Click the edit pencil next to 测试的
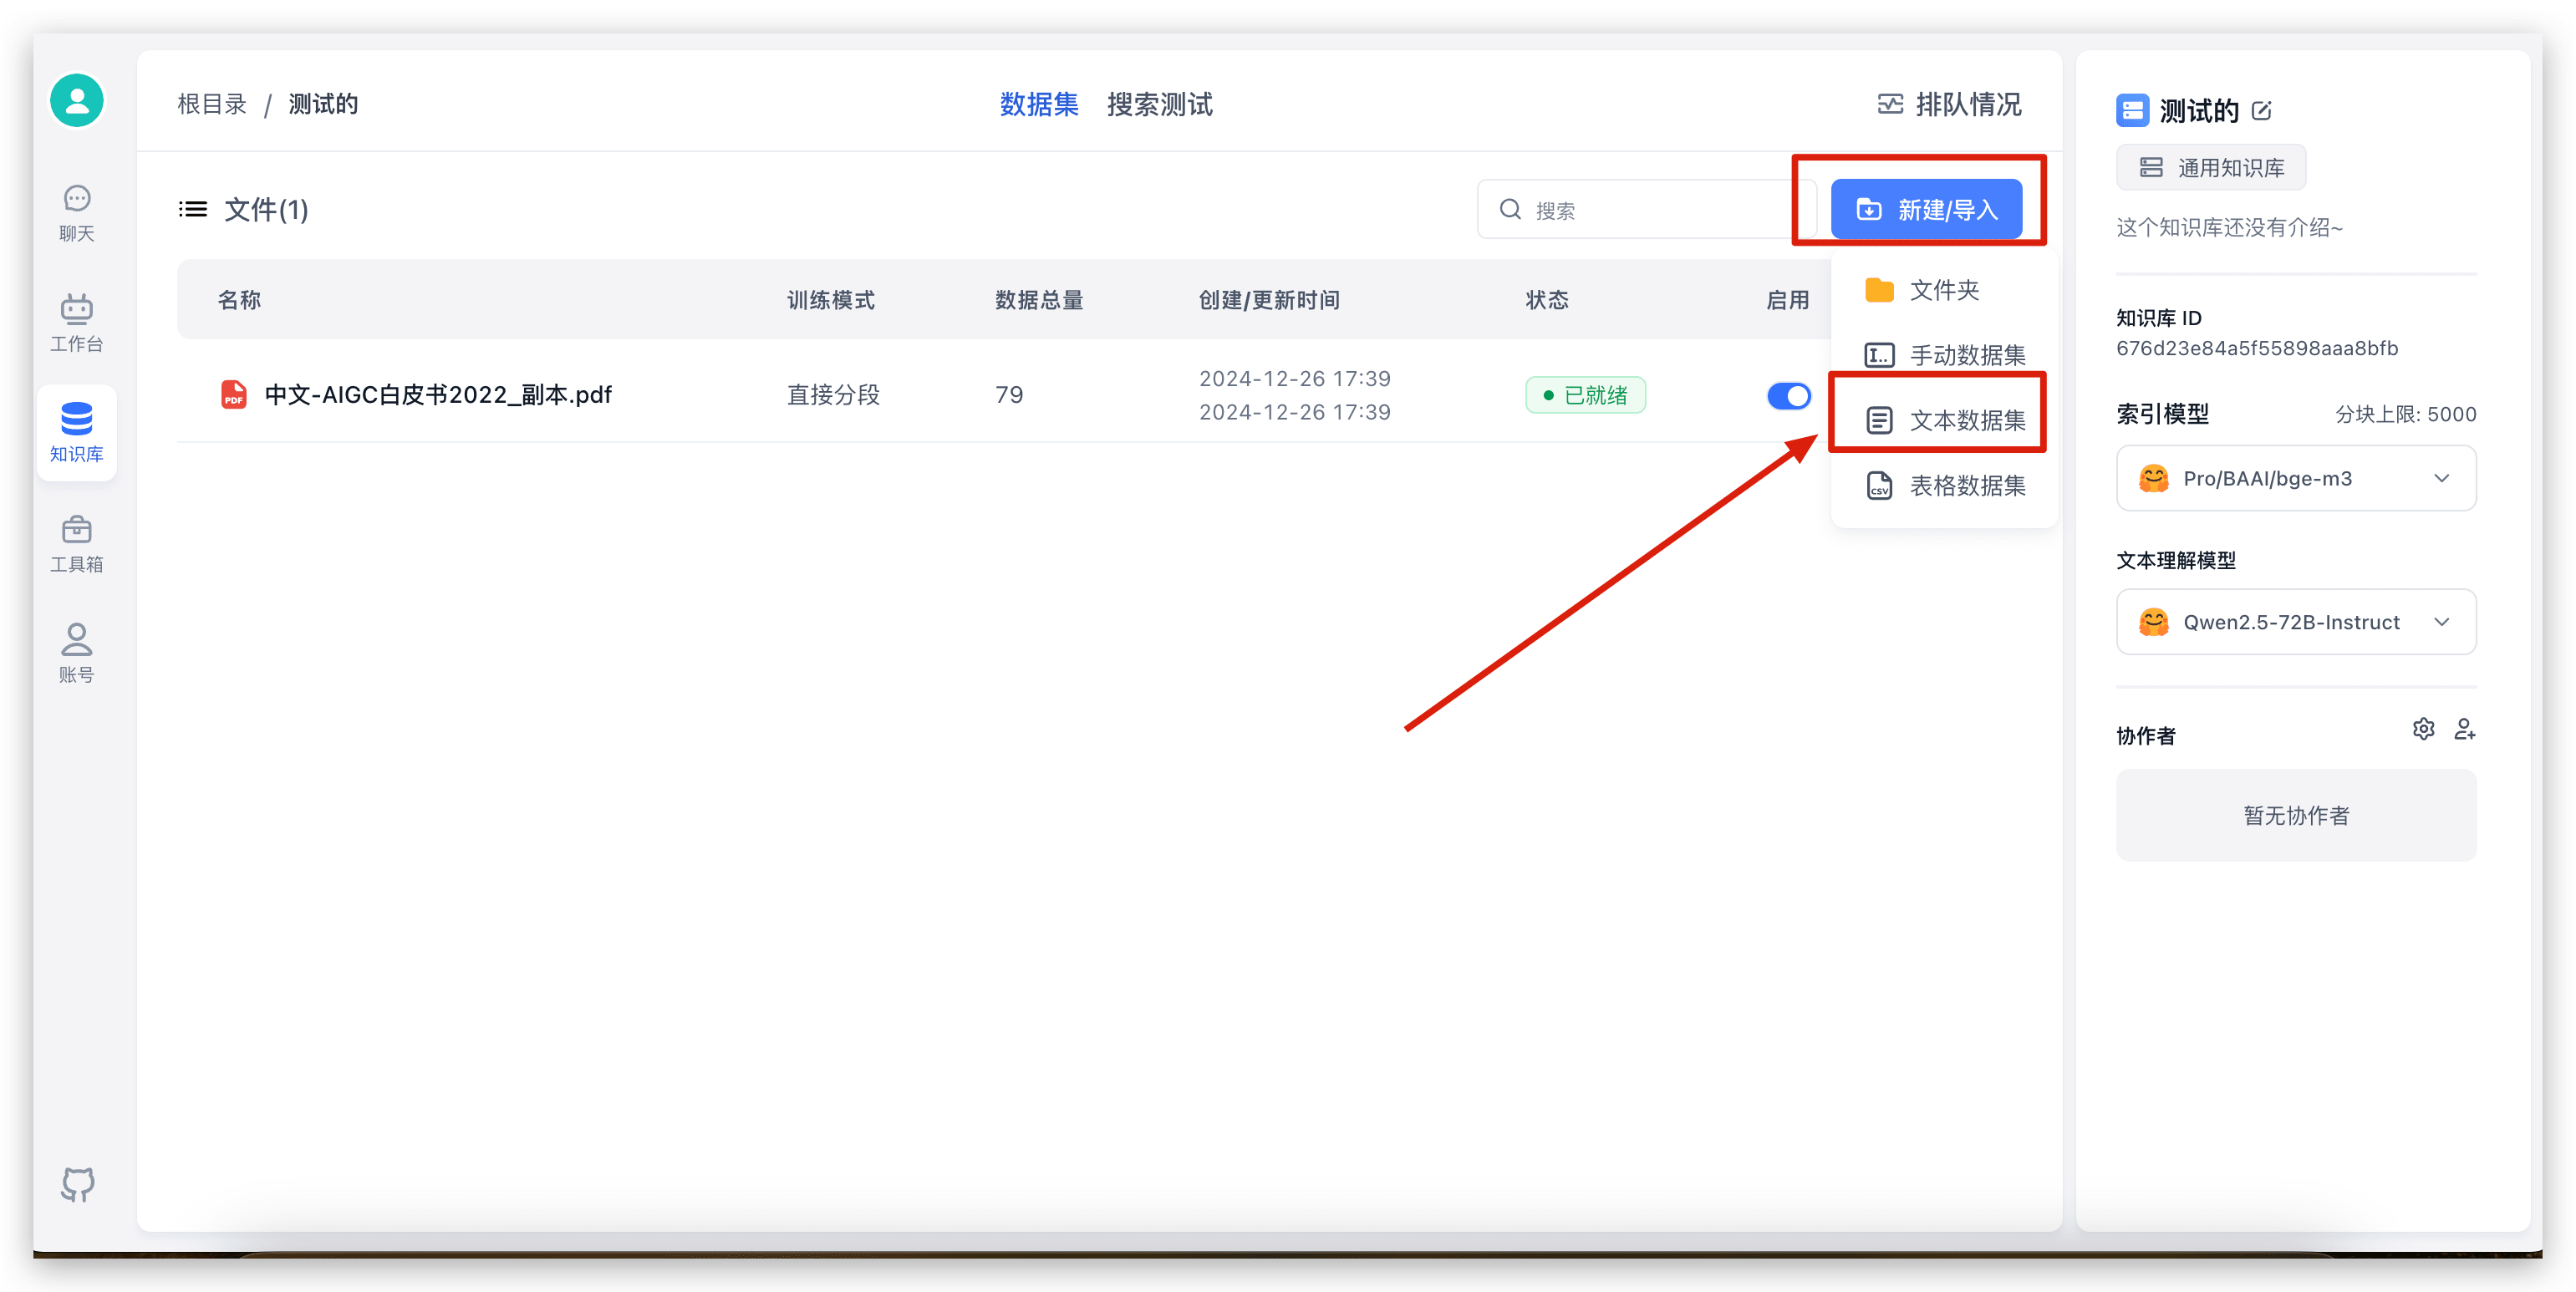Screen dimensions: 2576x1292 coord(2262,111)
